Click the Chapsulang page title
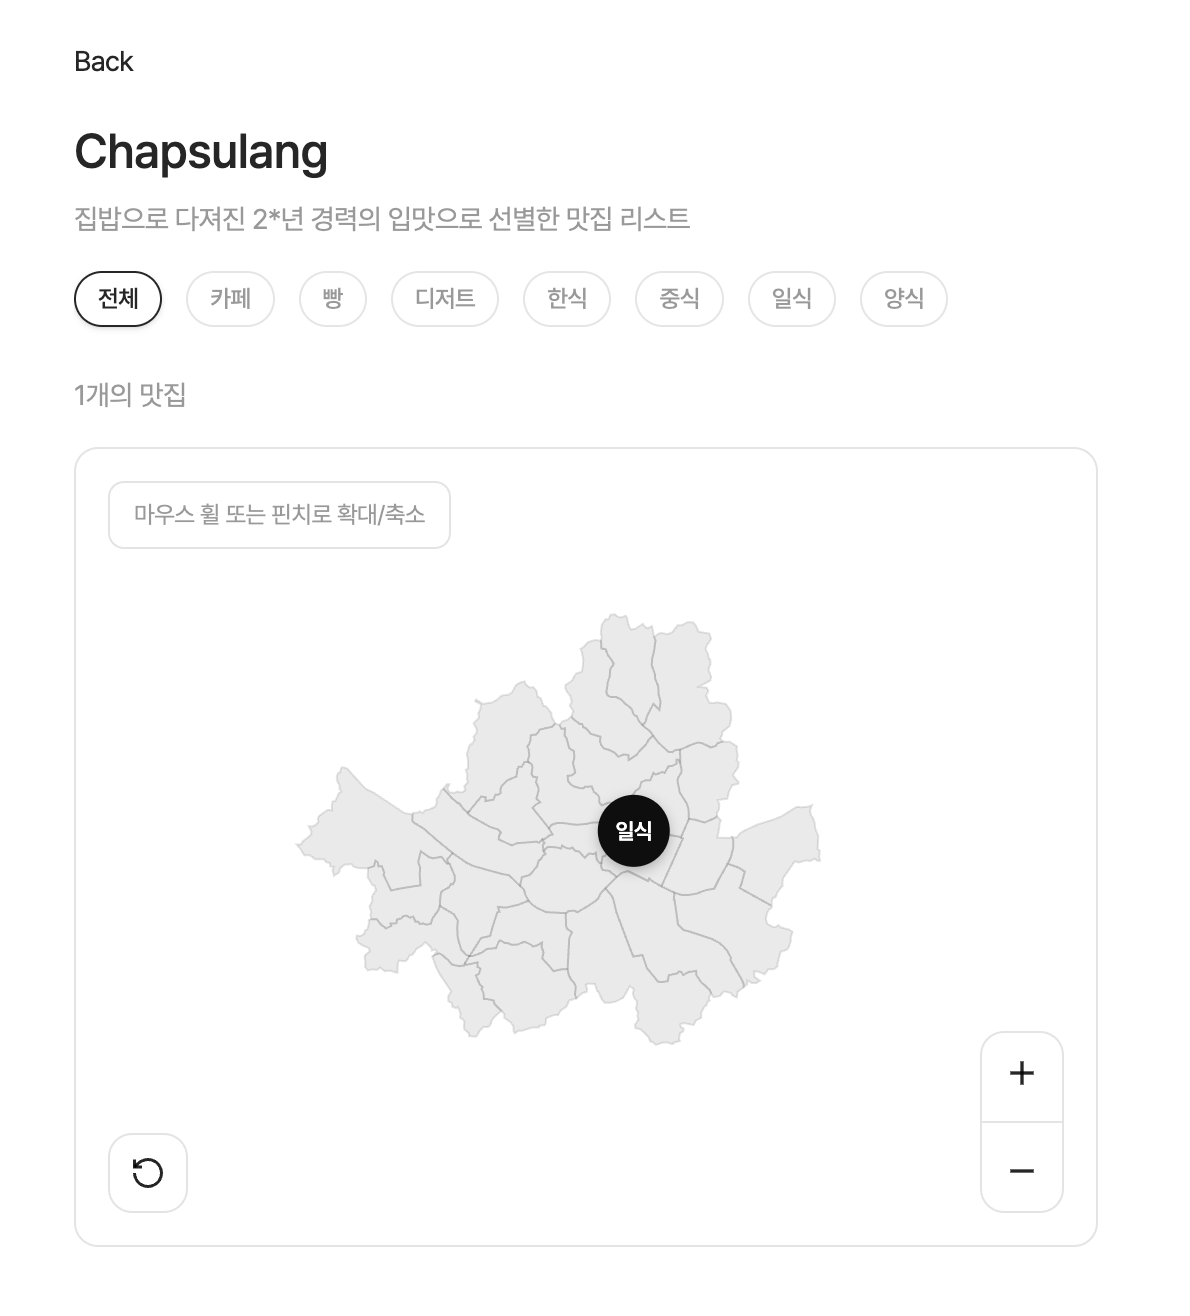 [201, 152]
